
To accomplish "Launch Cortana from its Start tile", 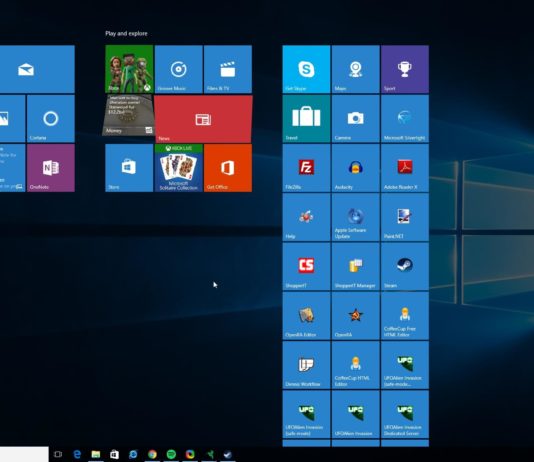I will (51, 118).
